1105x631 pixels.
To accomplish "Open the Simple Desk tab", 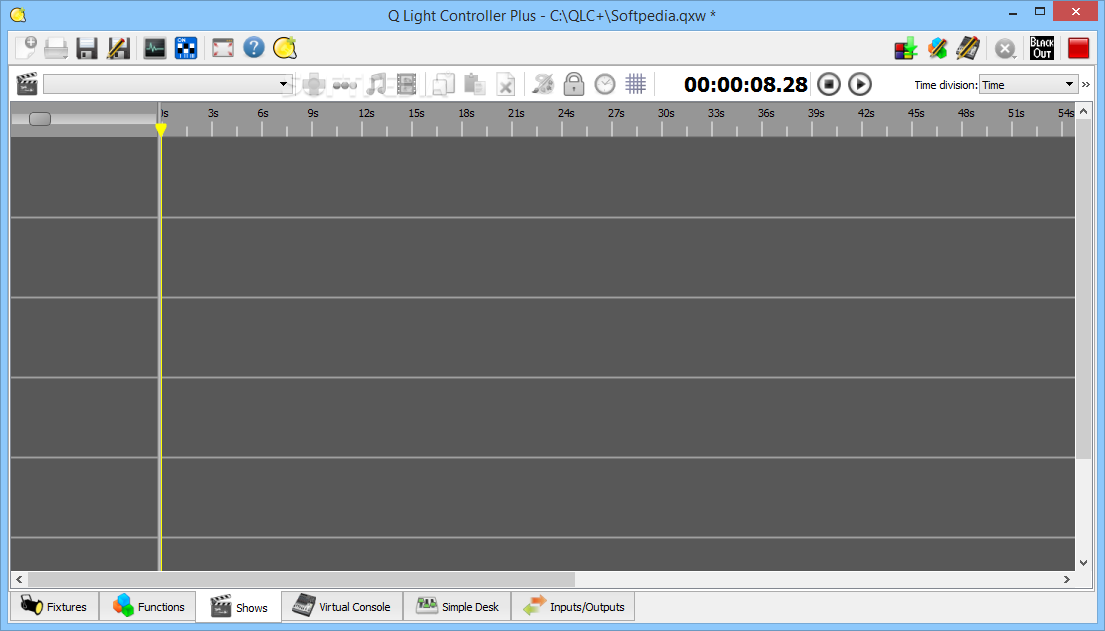I will pos(457,606).
